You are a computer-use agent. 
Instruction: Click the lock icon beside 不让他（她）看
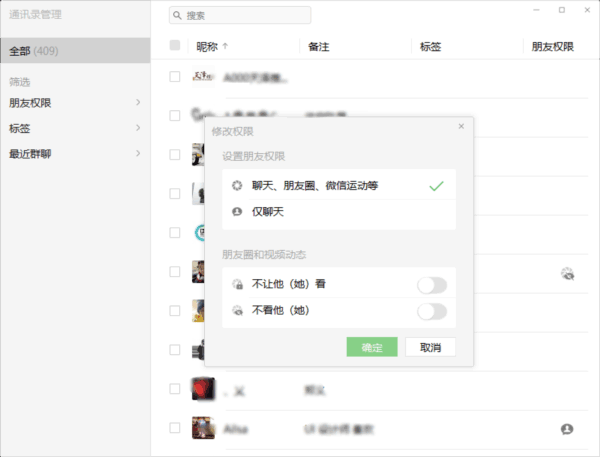[x=237, y=284]
